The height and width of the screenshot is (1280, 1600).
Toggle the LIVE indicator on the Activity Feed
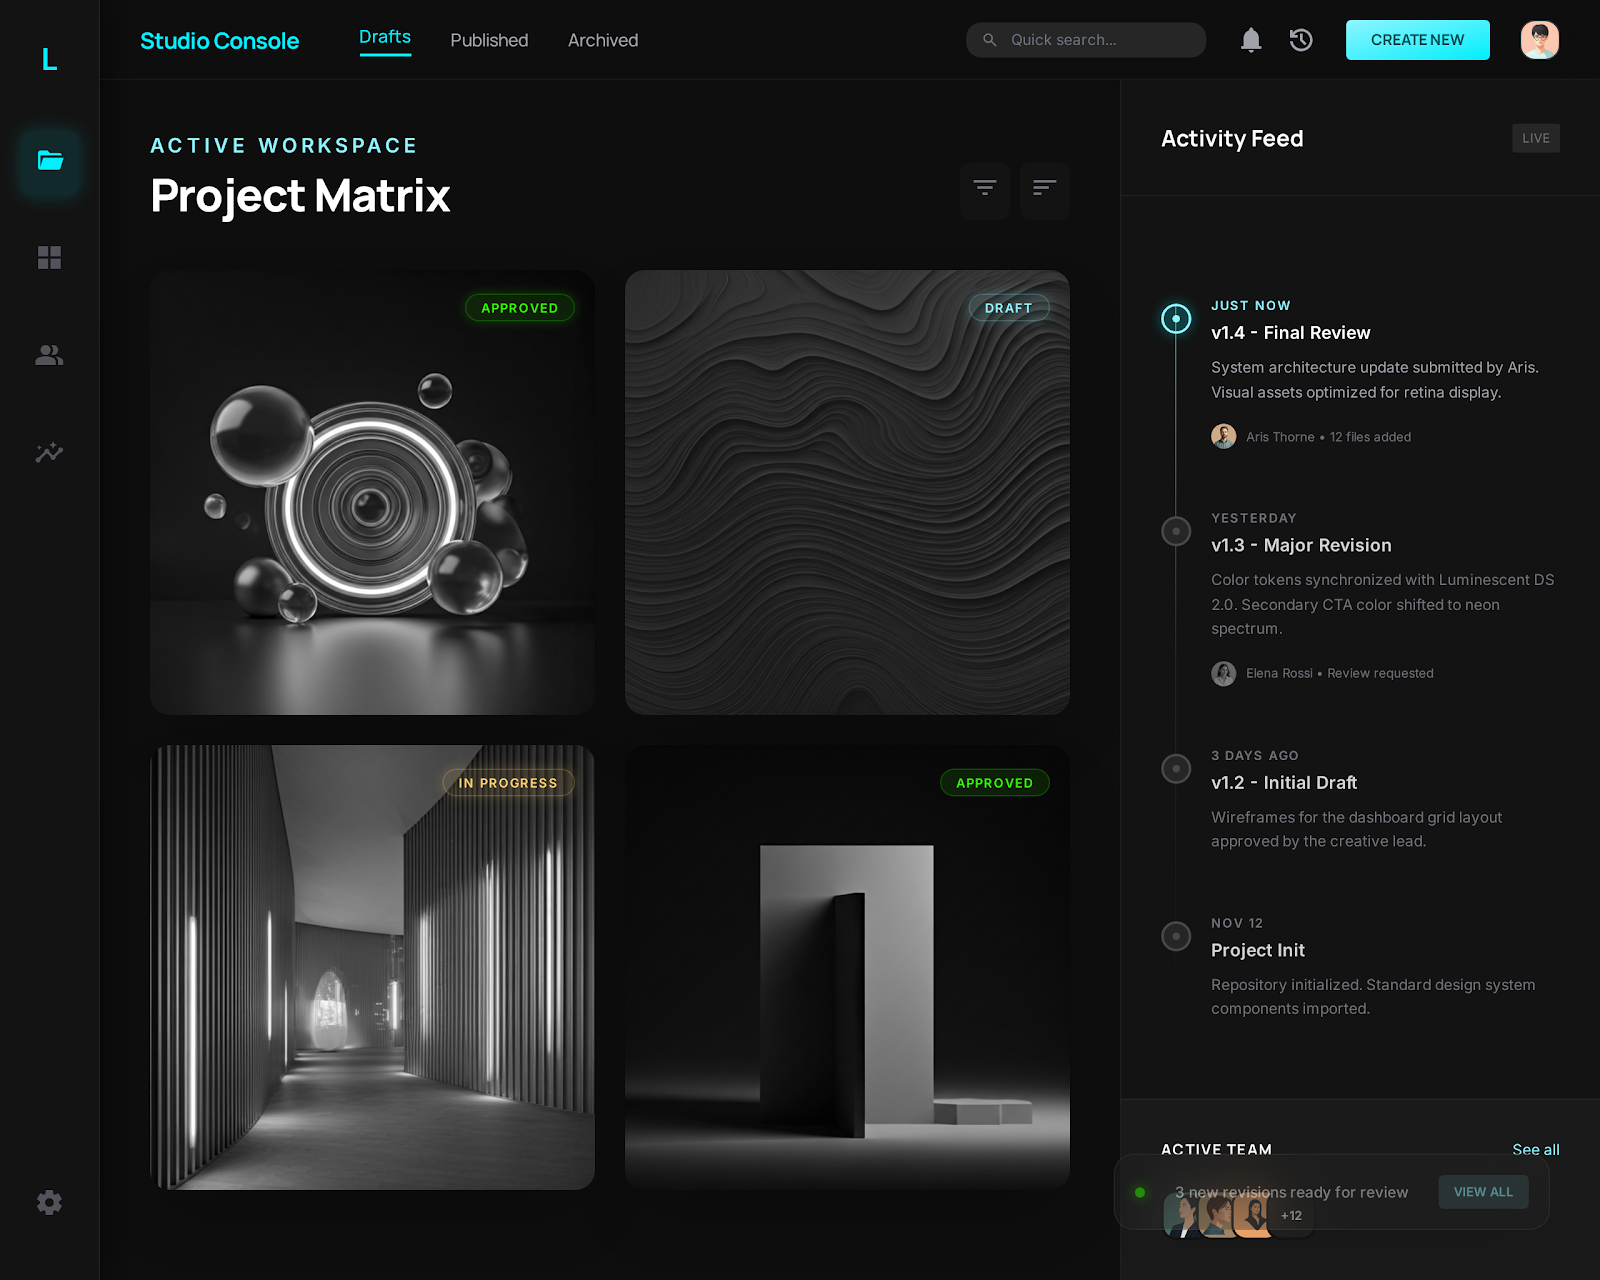1535,138
